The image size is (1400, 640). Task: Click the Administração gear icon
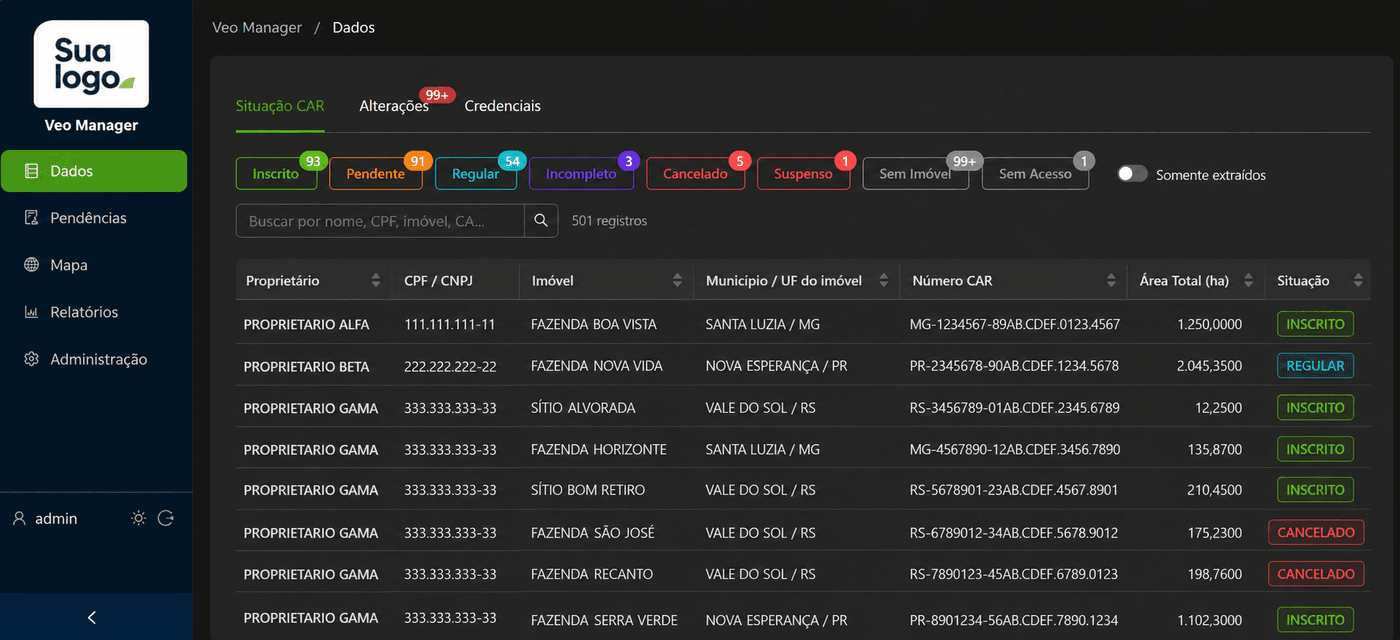pyautogui.click(x=31, y=359)
